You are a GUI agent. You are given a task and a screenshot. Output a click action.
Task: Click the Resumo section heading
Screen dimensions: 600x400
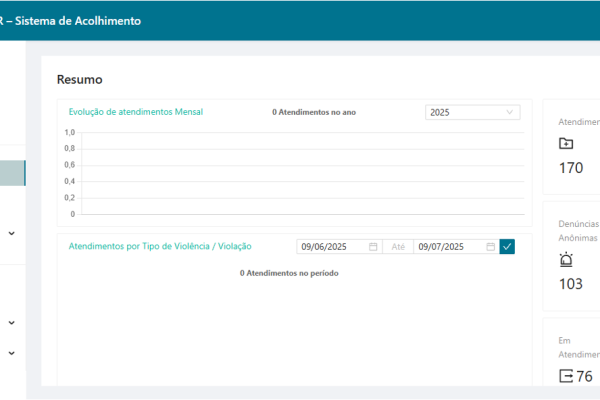pyautogui.click(x=80, y=79)
